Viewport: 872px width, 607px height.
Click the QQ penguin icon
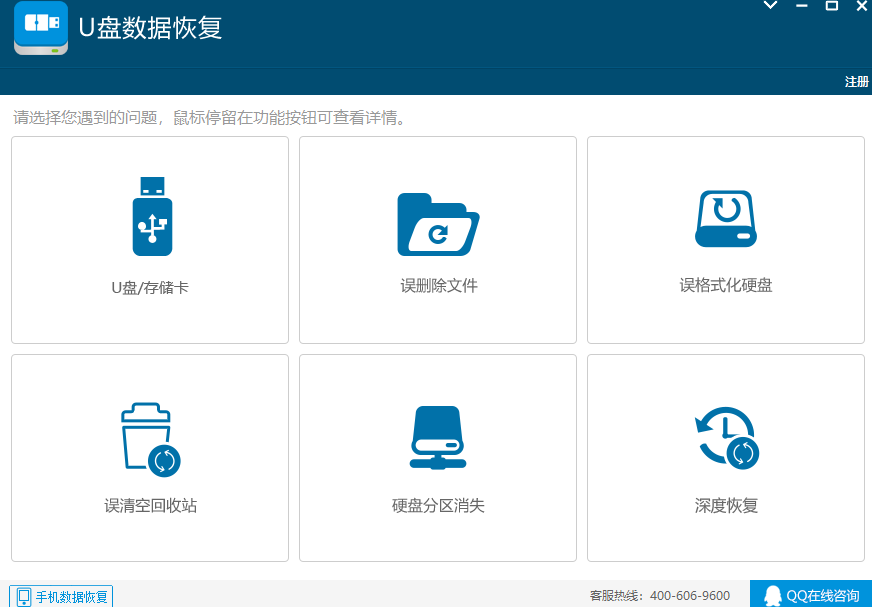pyautogui.click(x=772, y=595)
